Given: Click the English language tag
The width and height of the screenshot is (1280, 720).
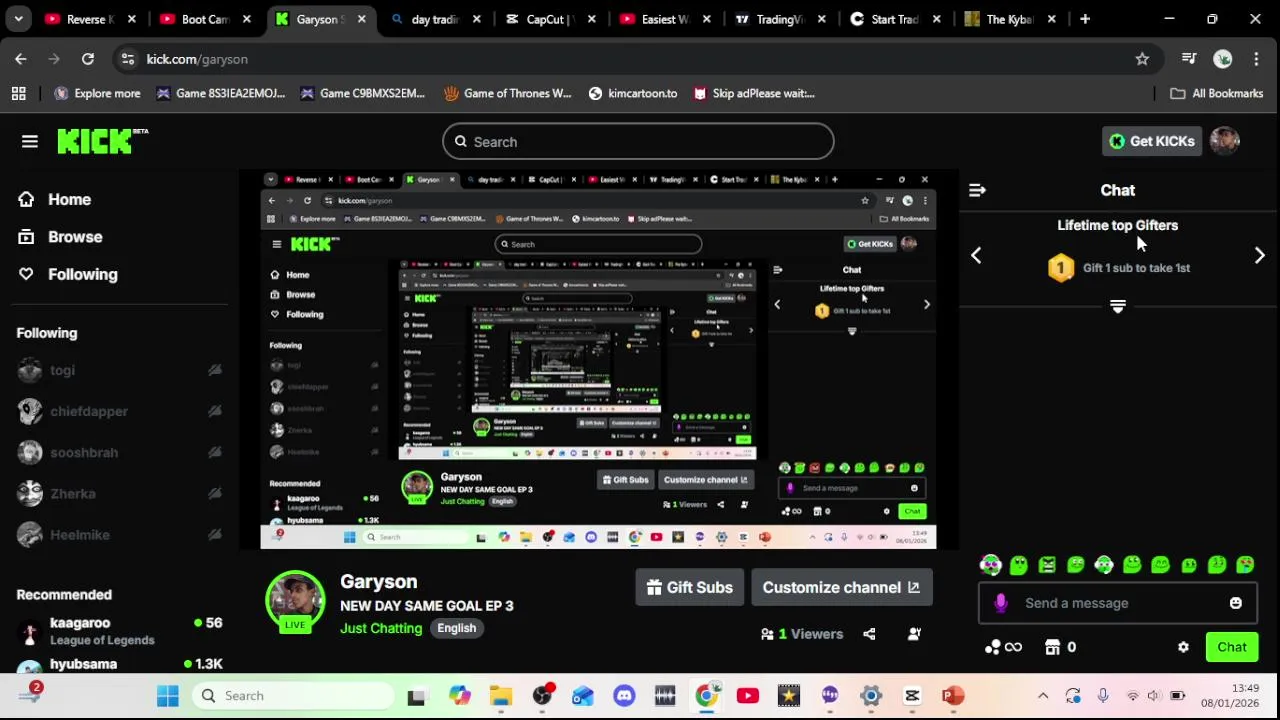Looking at the screenshot, I should (456, 628).
